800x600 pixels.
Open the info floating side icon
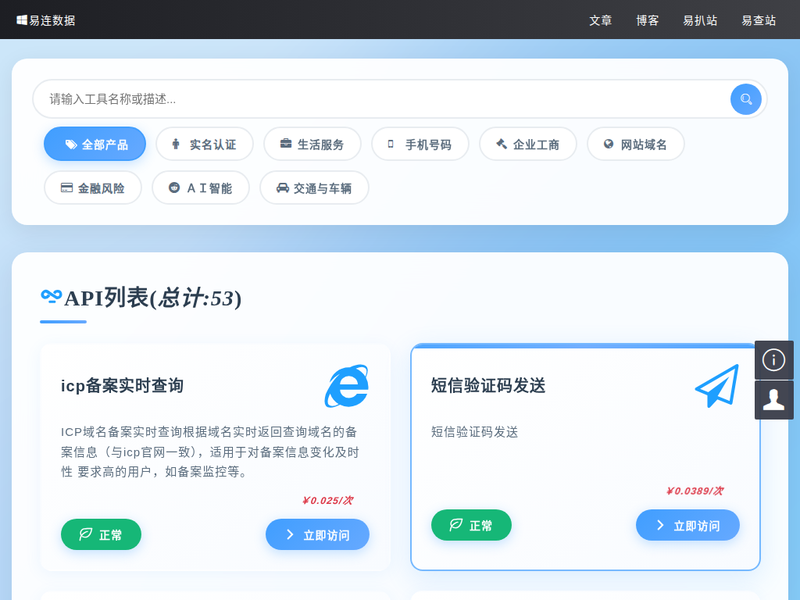774,360
